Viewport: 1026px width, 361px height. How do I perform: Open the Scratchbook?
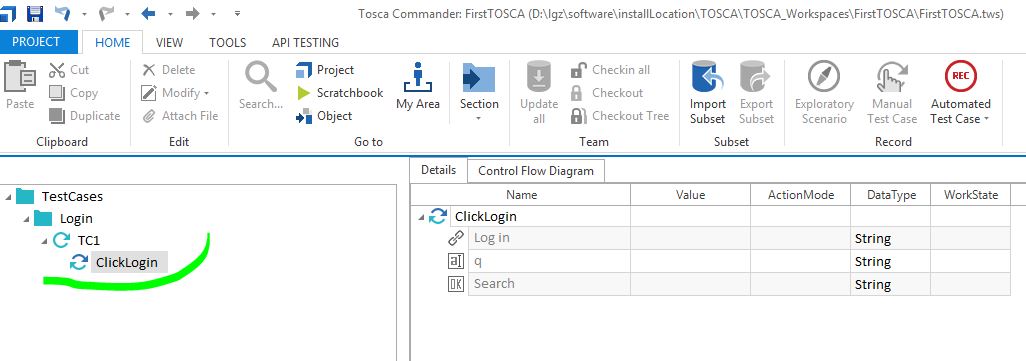[340, 93]
